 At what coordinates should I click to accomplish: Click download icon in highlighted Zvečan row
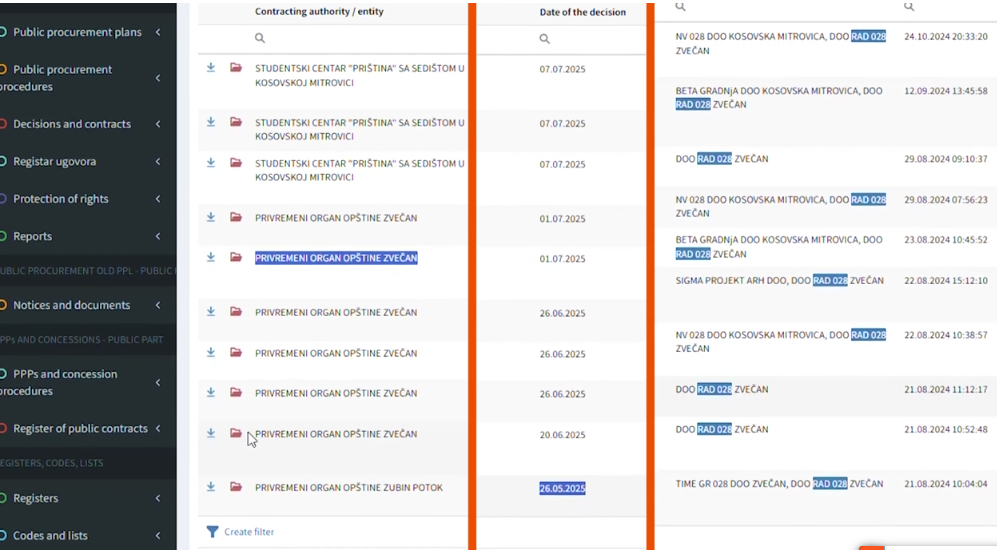[x=211, y=257]
